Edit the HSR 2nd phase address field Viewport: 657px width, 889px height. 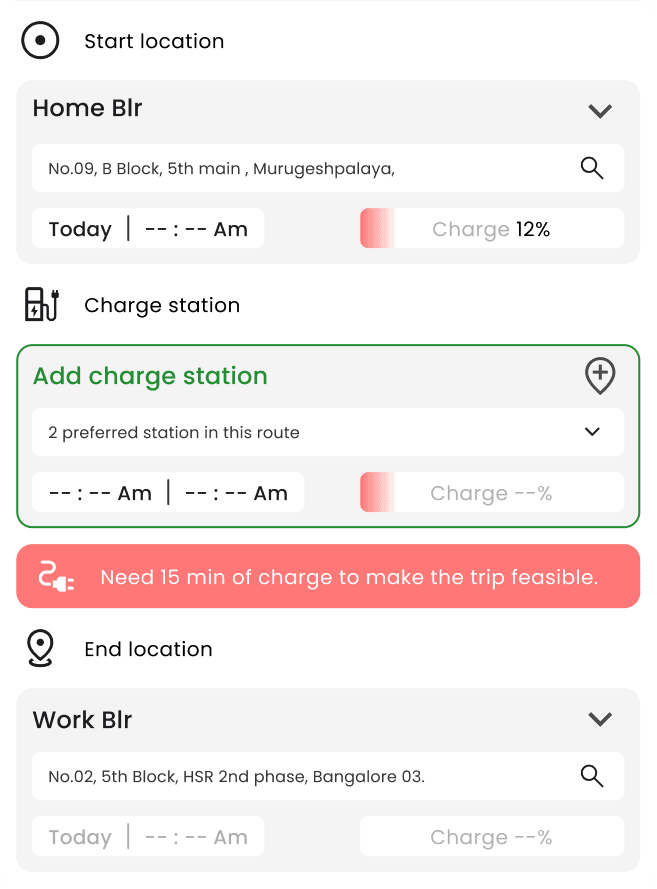[x=328, y=776]
